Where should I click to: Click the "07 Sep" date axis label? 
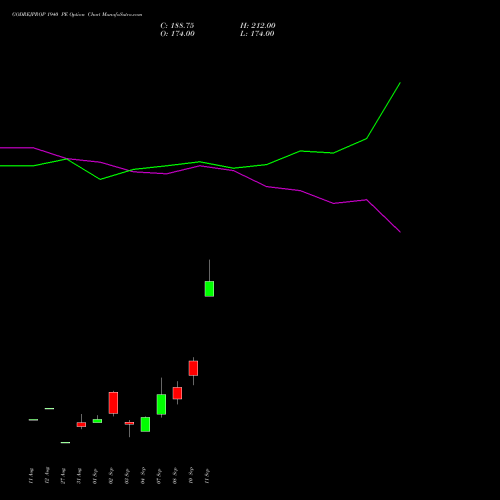click(x=159, y=476)
